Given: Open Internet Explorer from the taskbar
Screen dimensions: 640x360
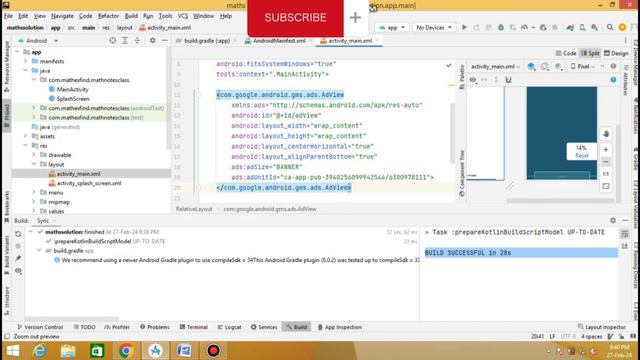Looking at the screenshot, I should point(40,351).
